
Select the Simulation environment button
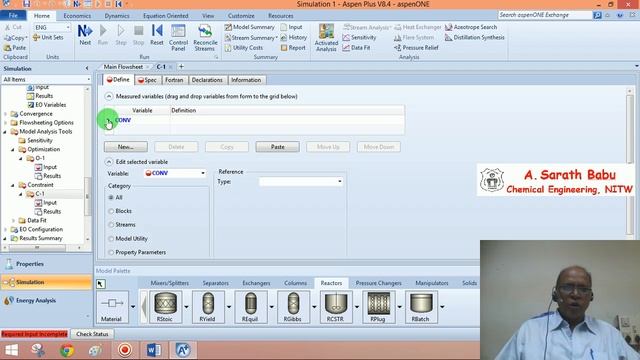click(x=47, y=282)
